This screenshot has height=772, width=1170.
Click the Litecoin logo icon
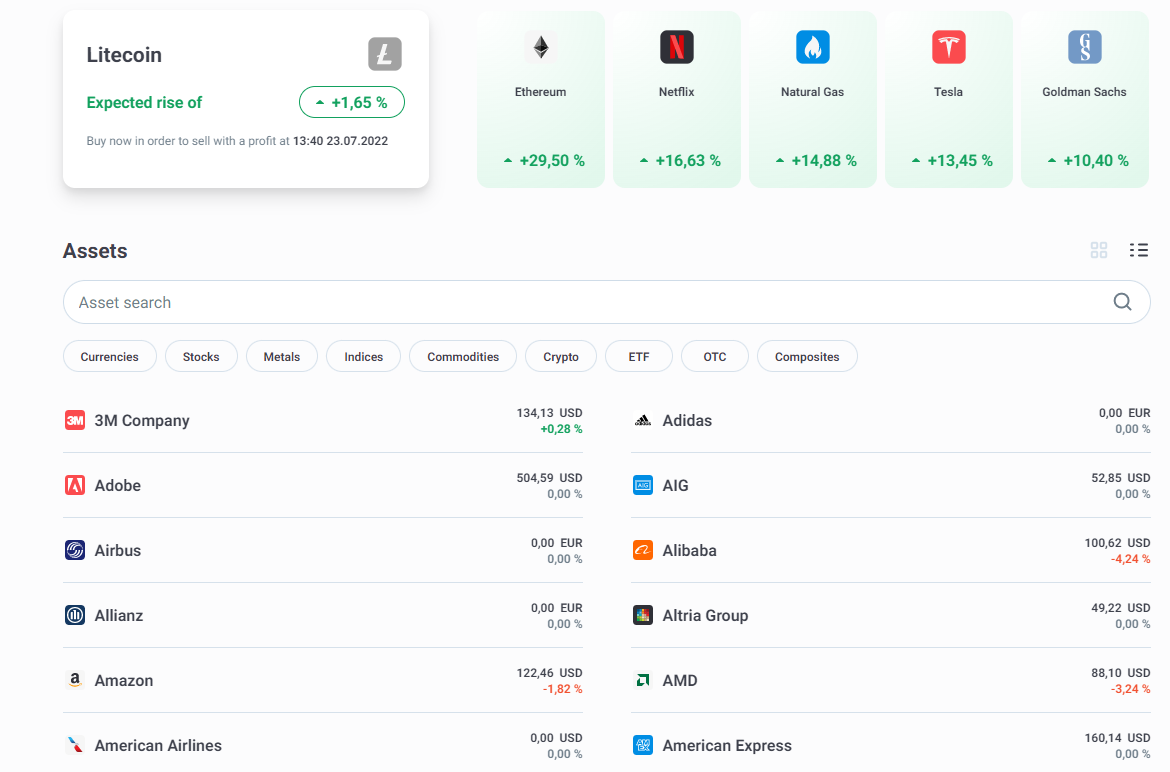[x=384, y=54]
